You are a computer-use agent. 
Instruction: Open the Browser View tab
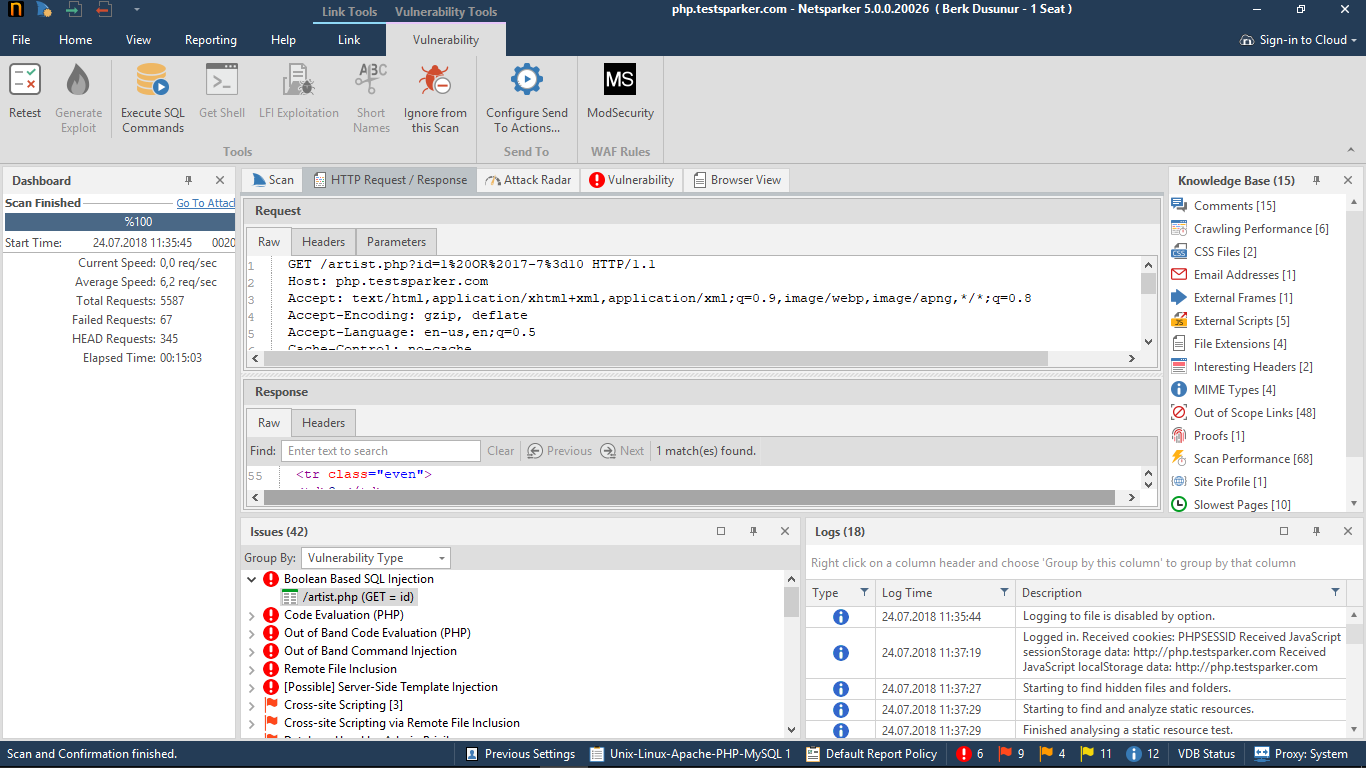[737, 180]
